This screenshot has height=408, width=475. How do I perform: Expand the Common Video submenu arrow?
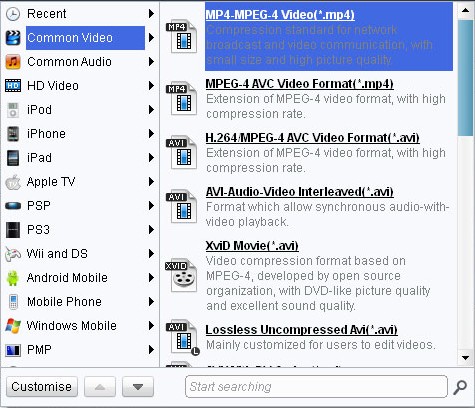(151, 38)
